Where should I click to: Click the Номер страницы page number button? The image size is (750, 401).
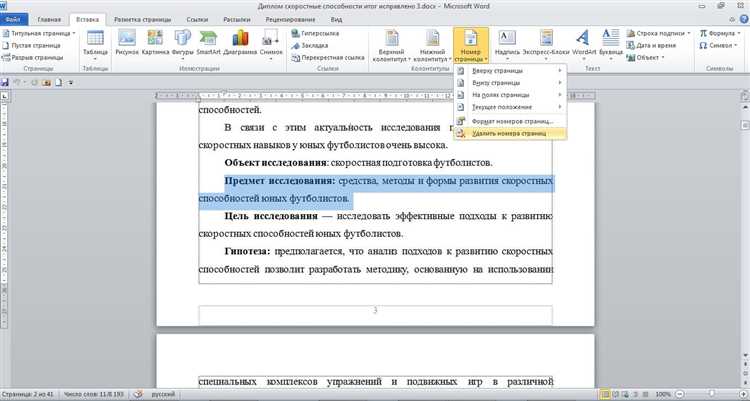pyautogui.click(x=471, y=45)
